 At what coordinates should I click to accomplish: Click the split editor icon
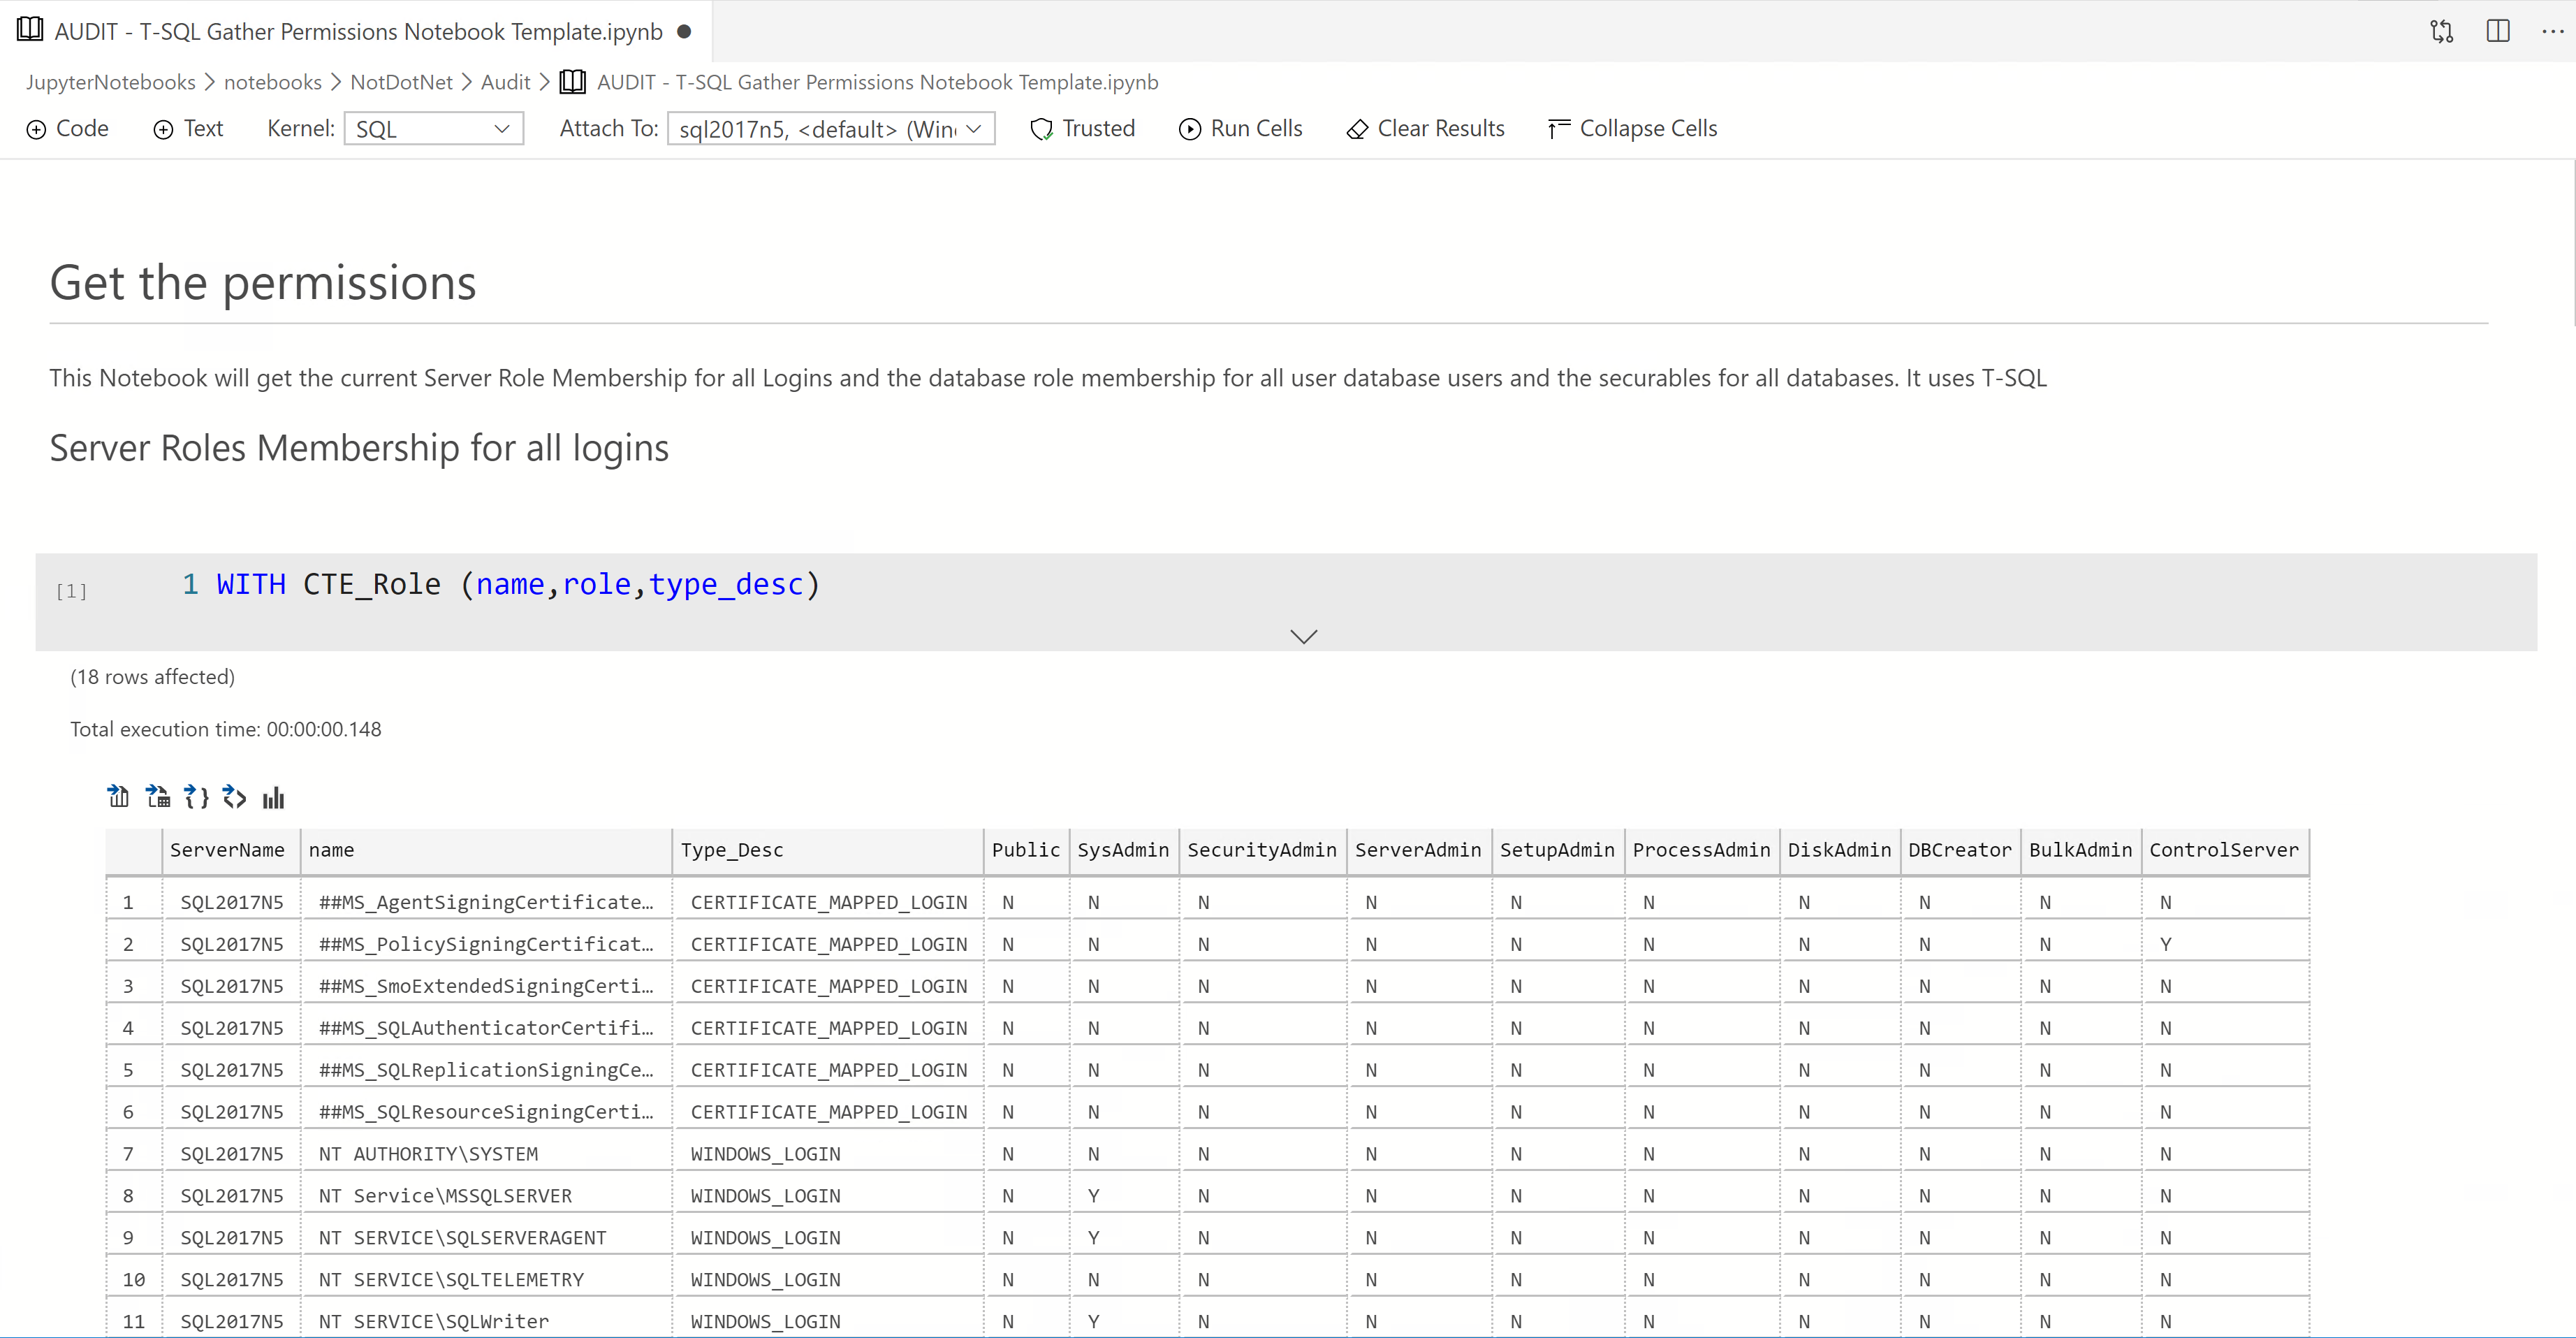tap(2497, 31)
